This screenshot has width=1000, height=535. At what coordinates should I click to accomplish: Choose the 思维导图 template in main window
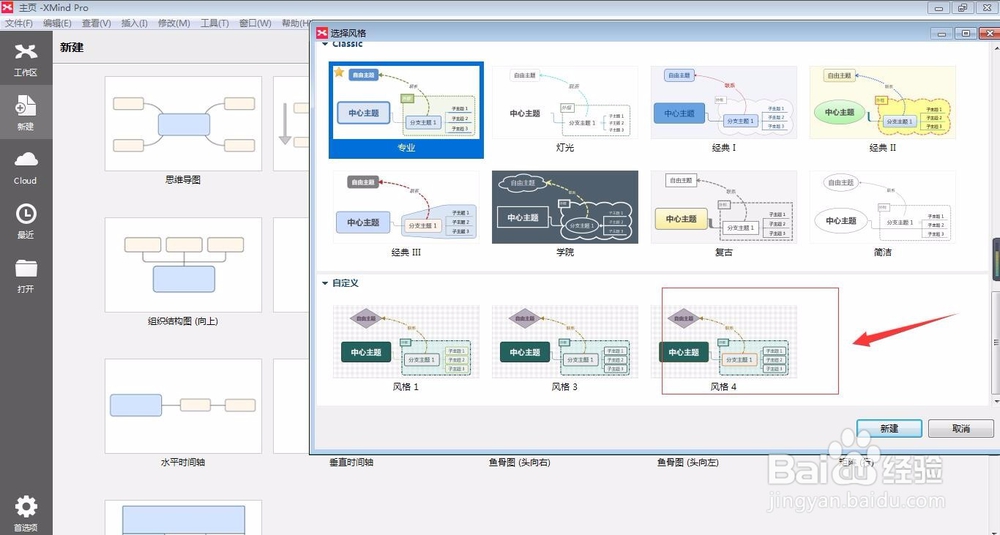click(x=183, y=124)
